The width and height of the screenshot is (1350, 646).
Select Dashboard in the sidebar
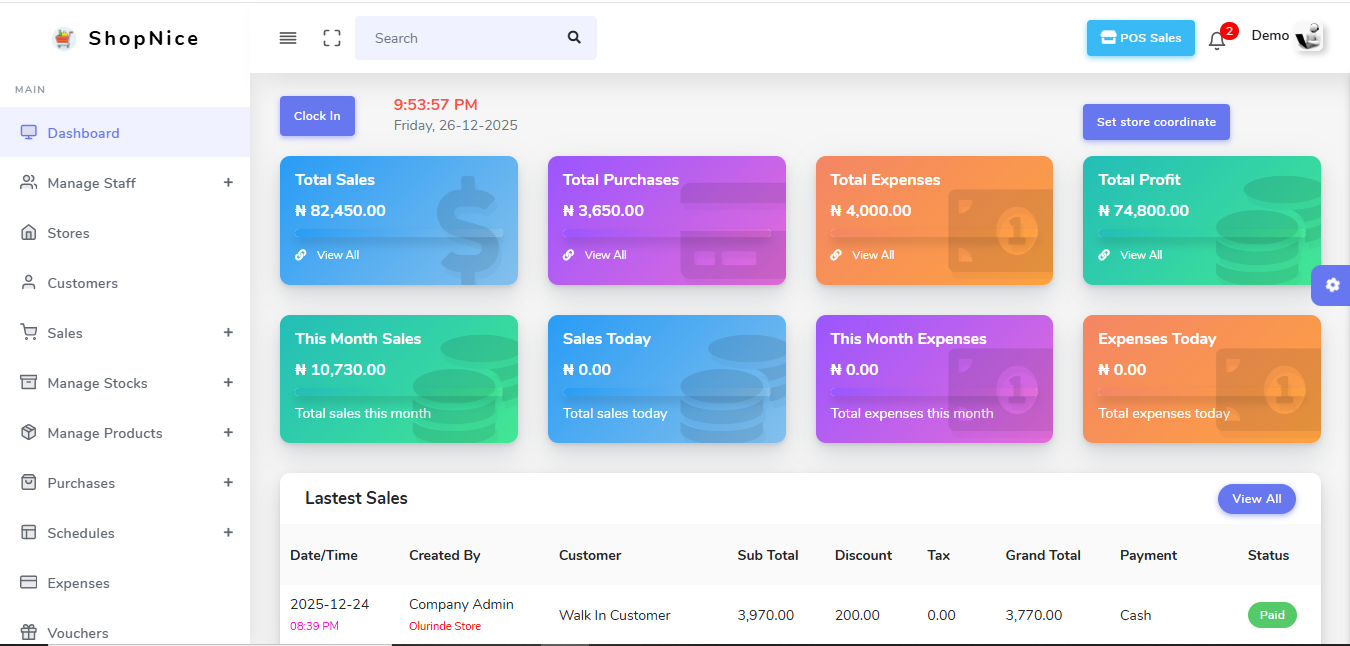click(83, 133)
